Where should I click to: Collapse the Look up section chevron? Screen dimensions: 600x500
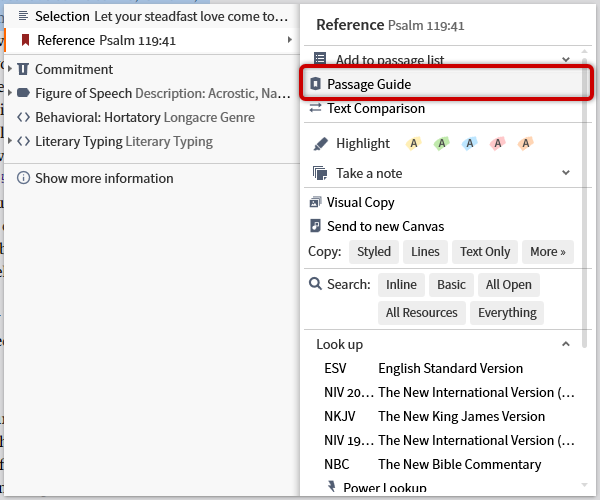point(565,344)
